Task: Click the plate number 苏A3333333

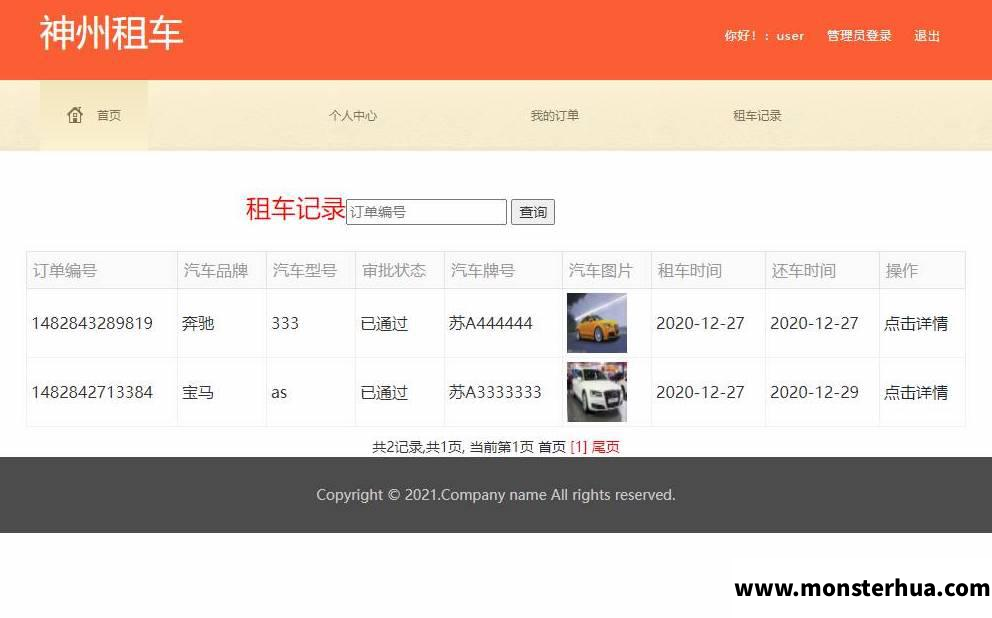Action: [x=495, y=392]
